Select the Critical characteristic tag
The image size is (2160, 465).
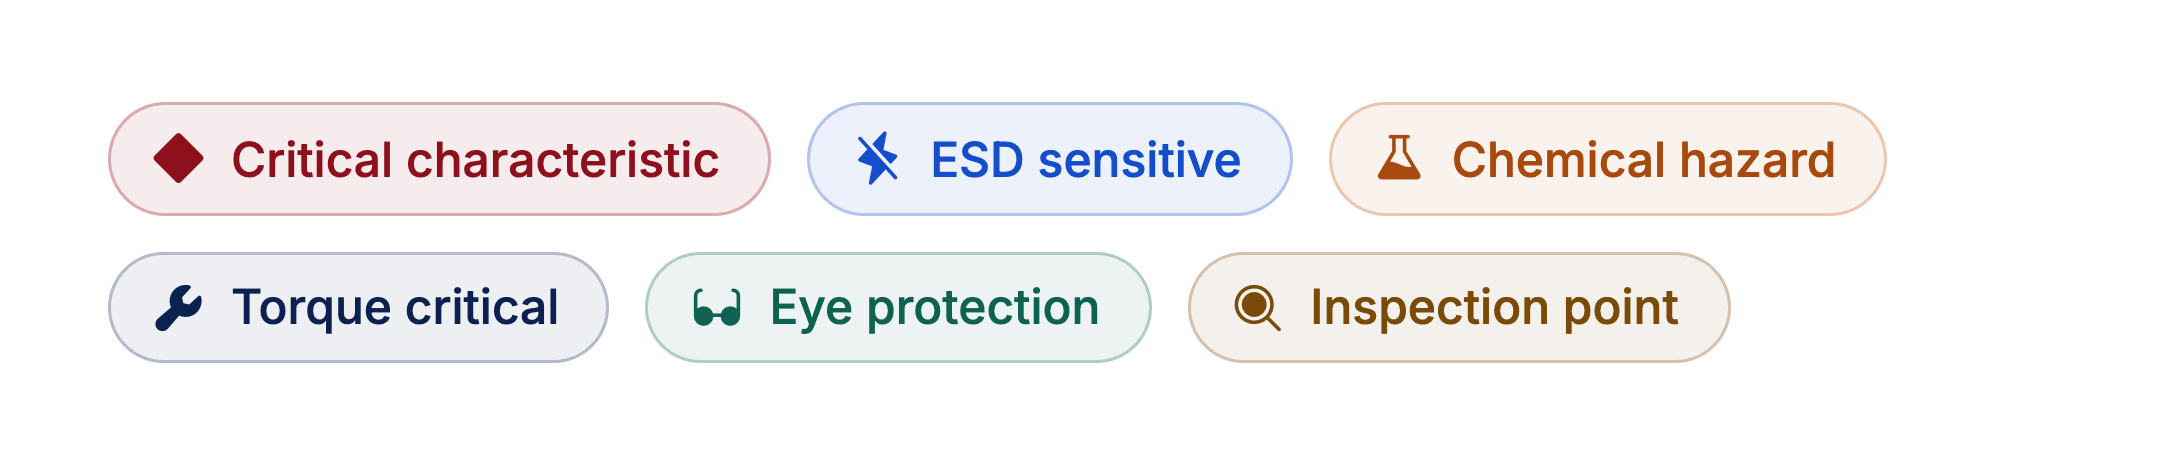pos(439,159)
